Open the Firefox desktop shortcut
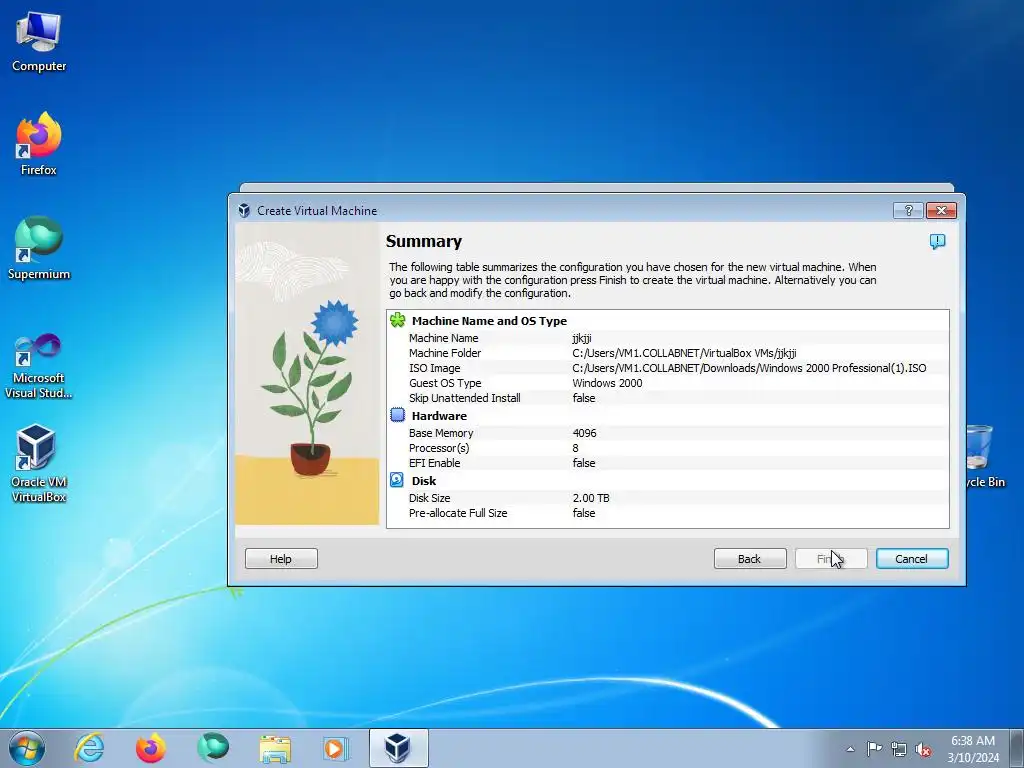This screenshot has width=1024, height=768. point(39,144)
